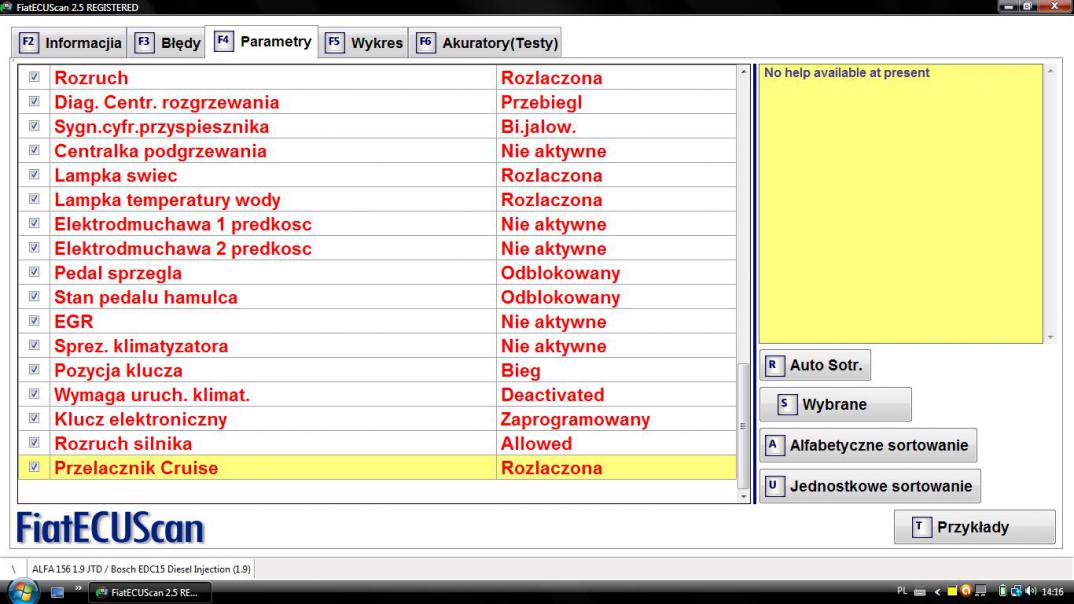Click the Stan pedalu hamulca label

146,297
